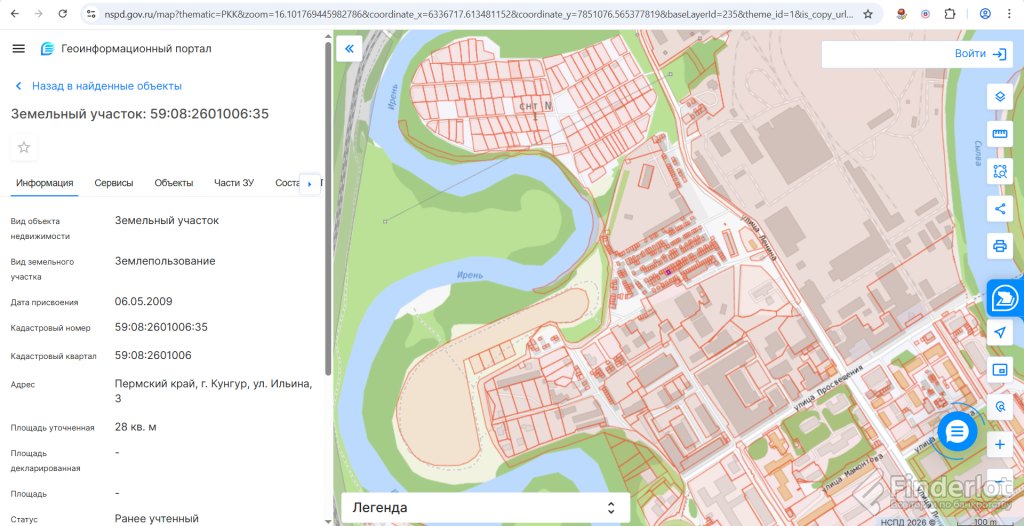Bookmark this page with browser star

pyautogui.click(x=868, y=14)
